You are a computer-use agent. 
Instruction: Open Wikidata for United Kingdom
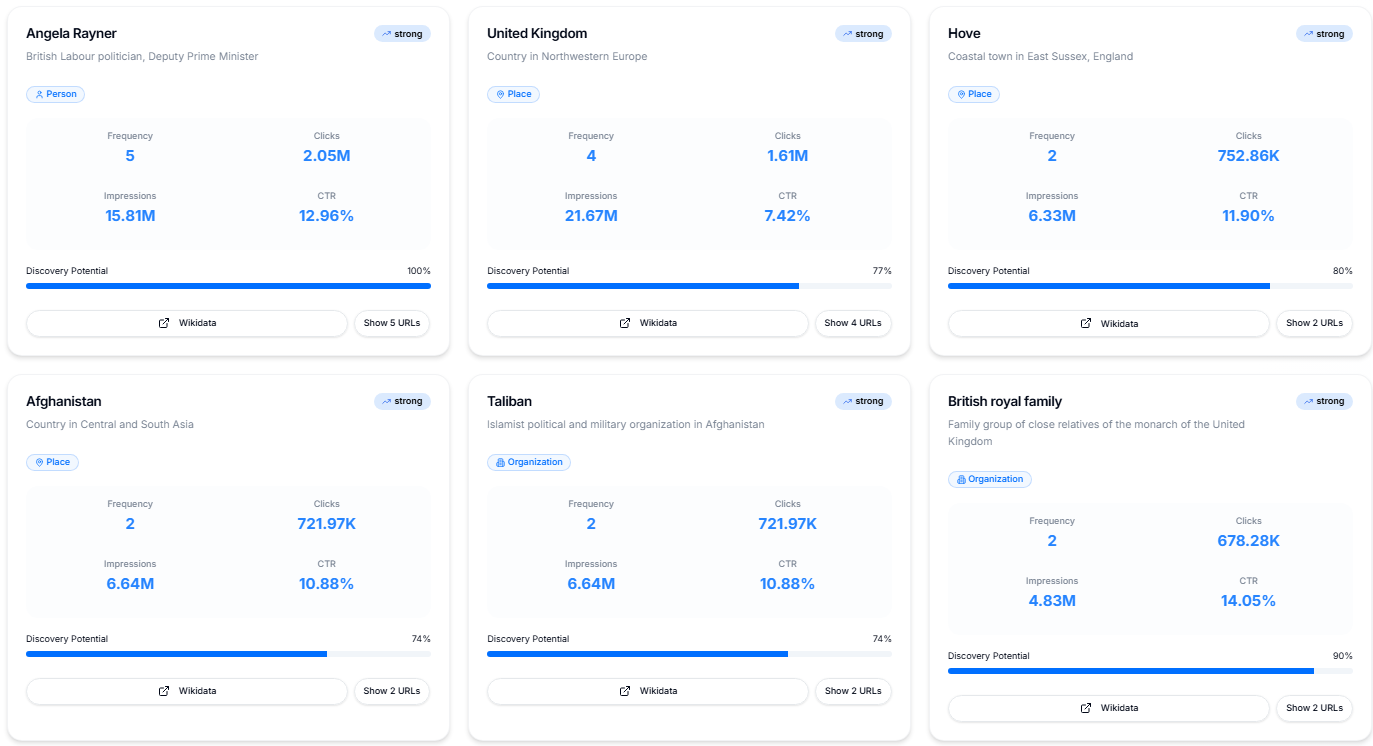coord(647,323)
